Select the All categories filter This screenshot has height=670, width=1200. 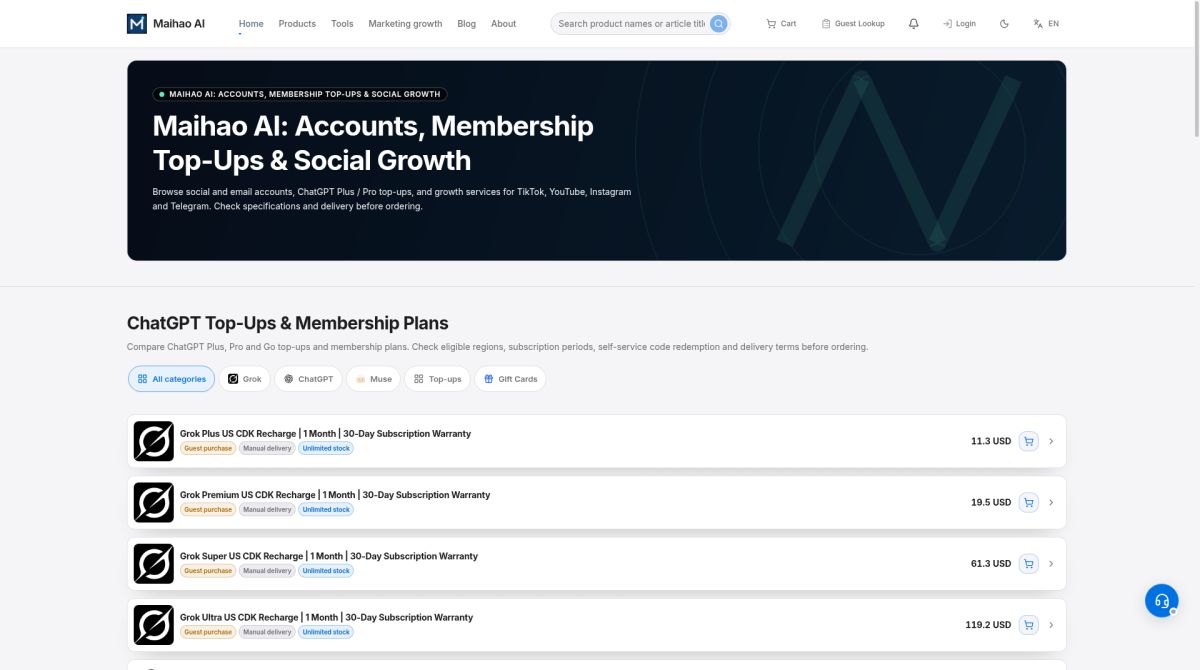click(x=171, y=379)
